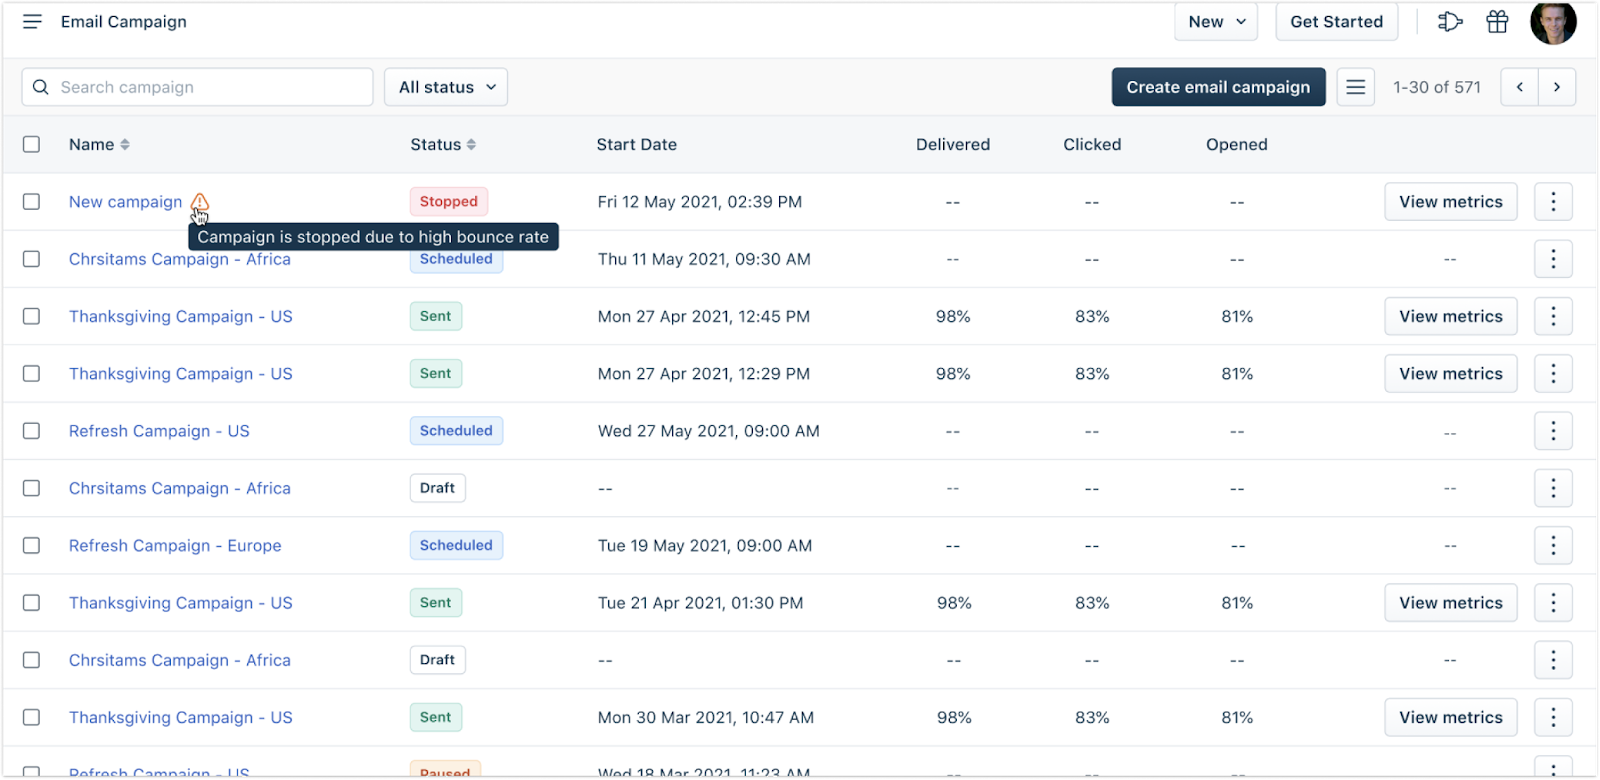The width and height of the screenshot is (1600, 780).
Task: Click the Opened column header
Action: pos(1237,145)
